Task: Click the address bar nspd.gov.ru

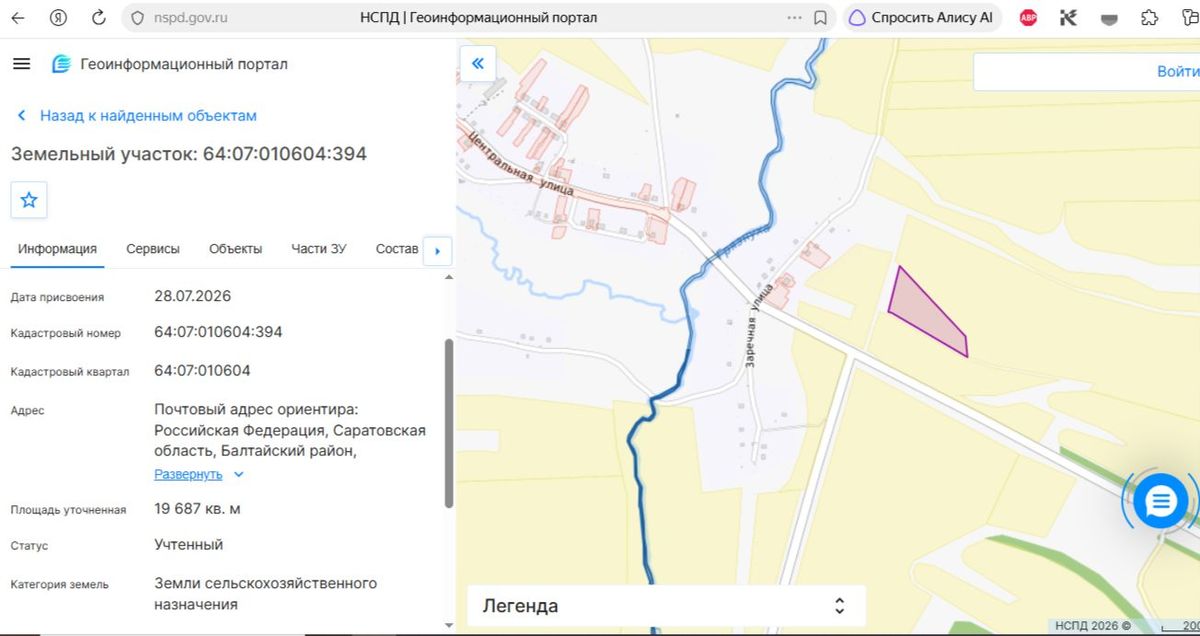Action: (191, 17)
